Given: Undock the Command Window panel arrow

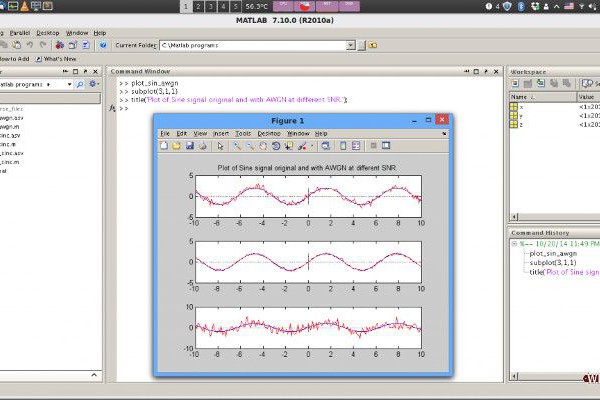Looking at the screenshot, I should [x=486, y=72].
